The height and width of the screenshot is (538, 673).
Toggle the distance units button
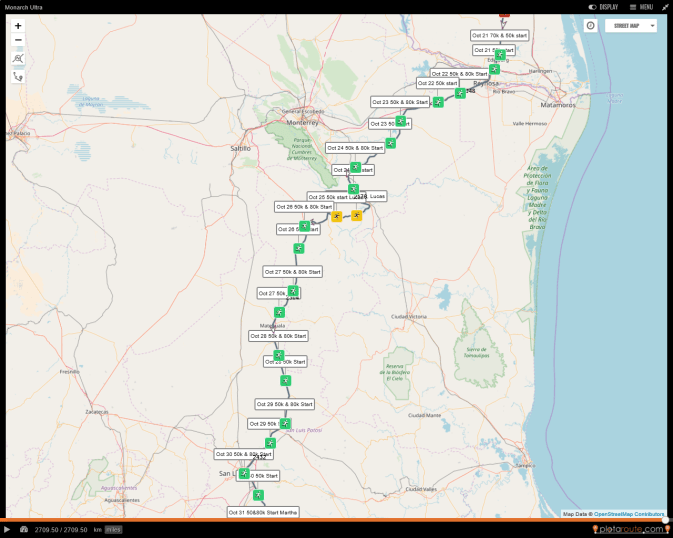point(113,529)
